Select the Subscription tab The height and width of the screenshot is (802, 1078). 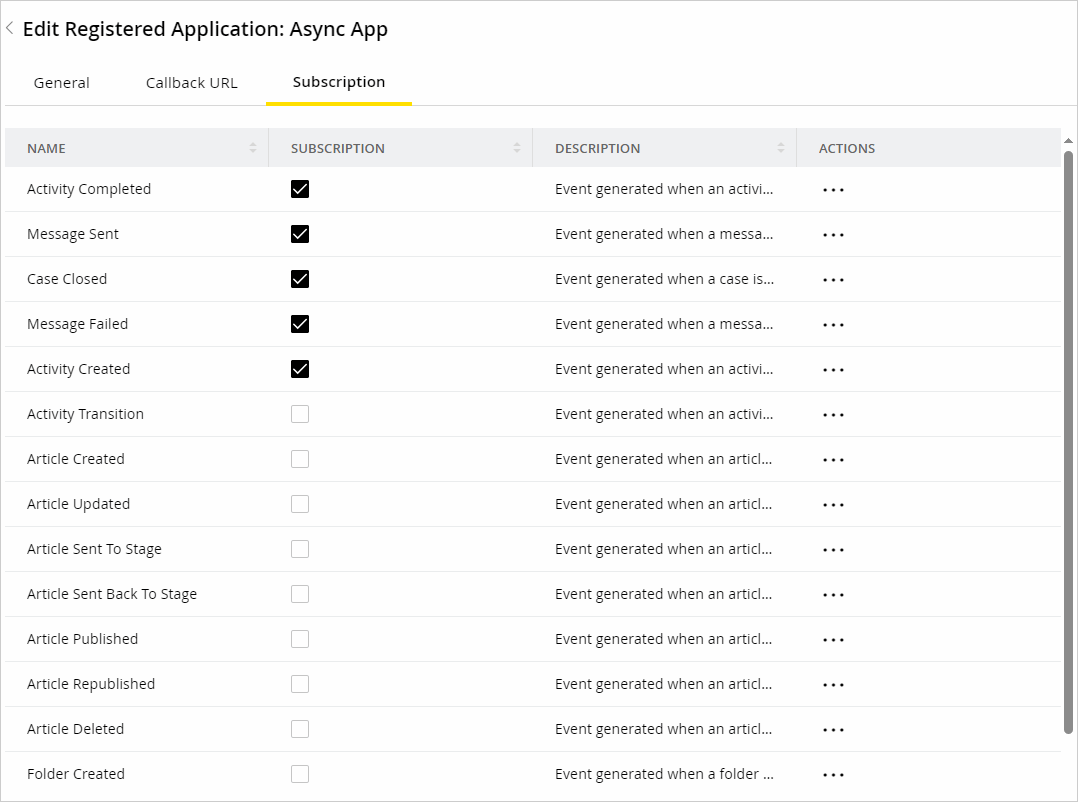(x=339, y=82)
